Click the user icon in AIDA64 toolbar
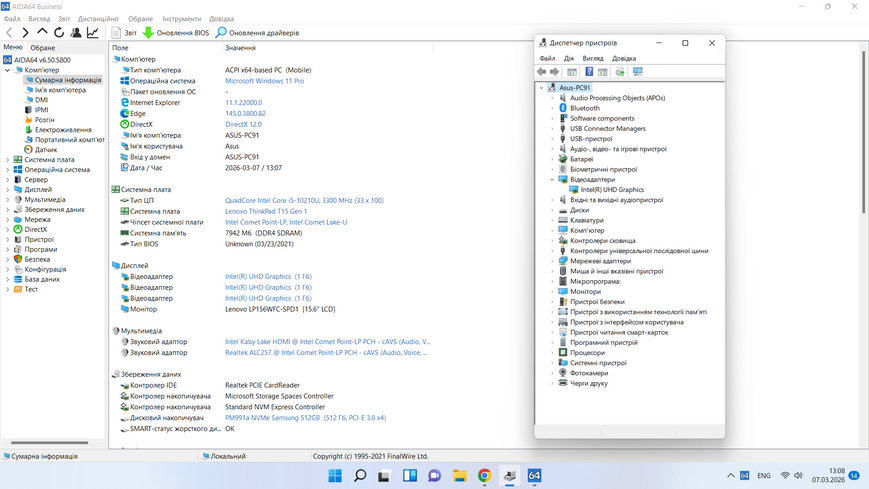The width and height of the screenshot is (869, 489). 76,33
